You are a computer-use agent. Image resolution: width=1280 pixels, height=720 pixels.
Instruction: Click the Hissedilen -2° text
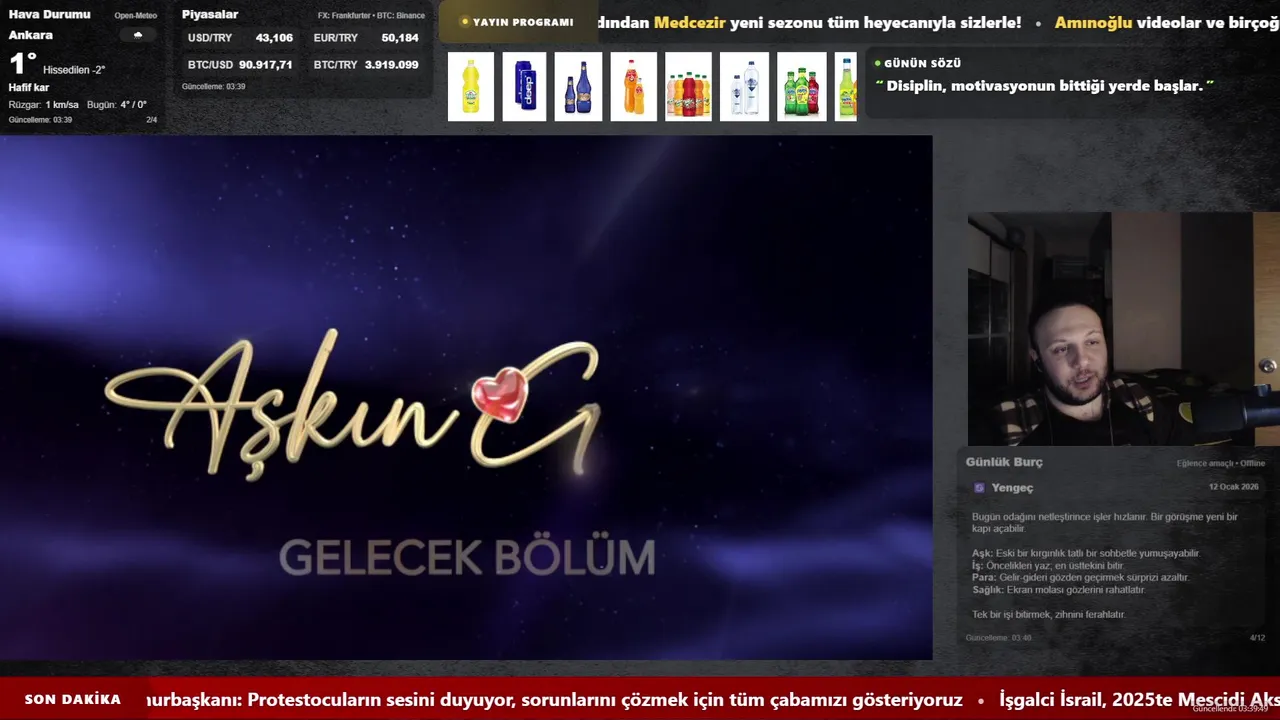(74, 70)
